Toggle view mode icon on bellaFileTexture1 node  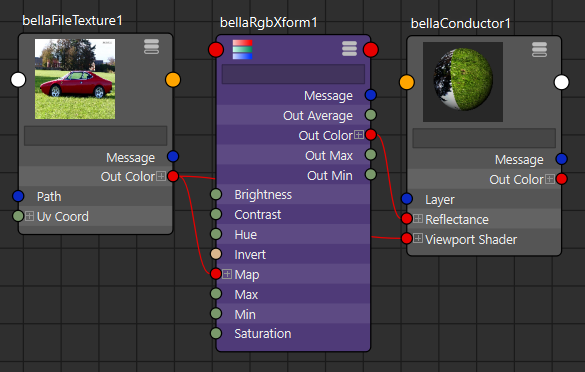pyautogui.click(x=151, y=47)
